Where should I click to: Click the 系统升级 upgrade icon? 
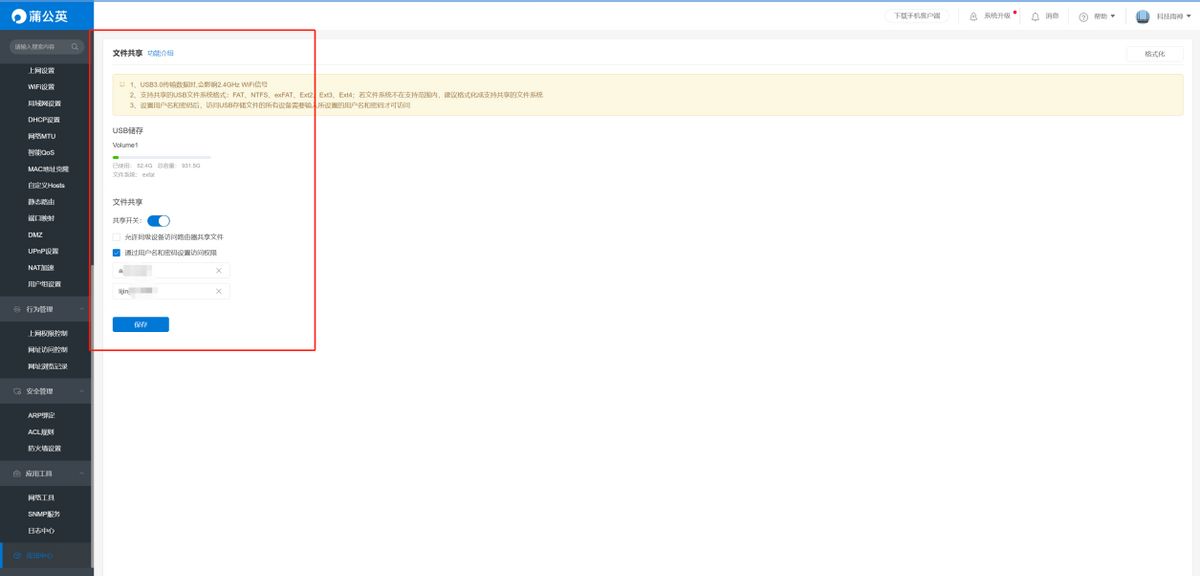(x=973, y=16)
